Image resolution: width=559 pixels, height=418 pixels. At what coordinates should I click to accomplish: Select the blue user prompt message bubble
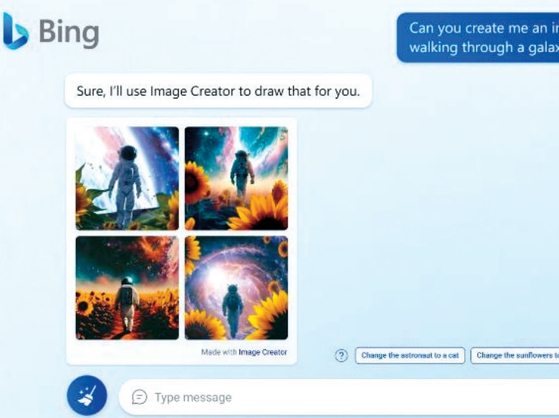pyautogui.click(x=478, y=37)
